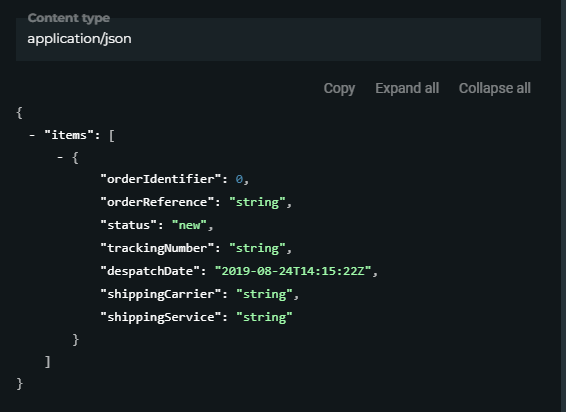Collapse the first item object toggle
This screenshot has width=566, height=412.
point(60,157)
